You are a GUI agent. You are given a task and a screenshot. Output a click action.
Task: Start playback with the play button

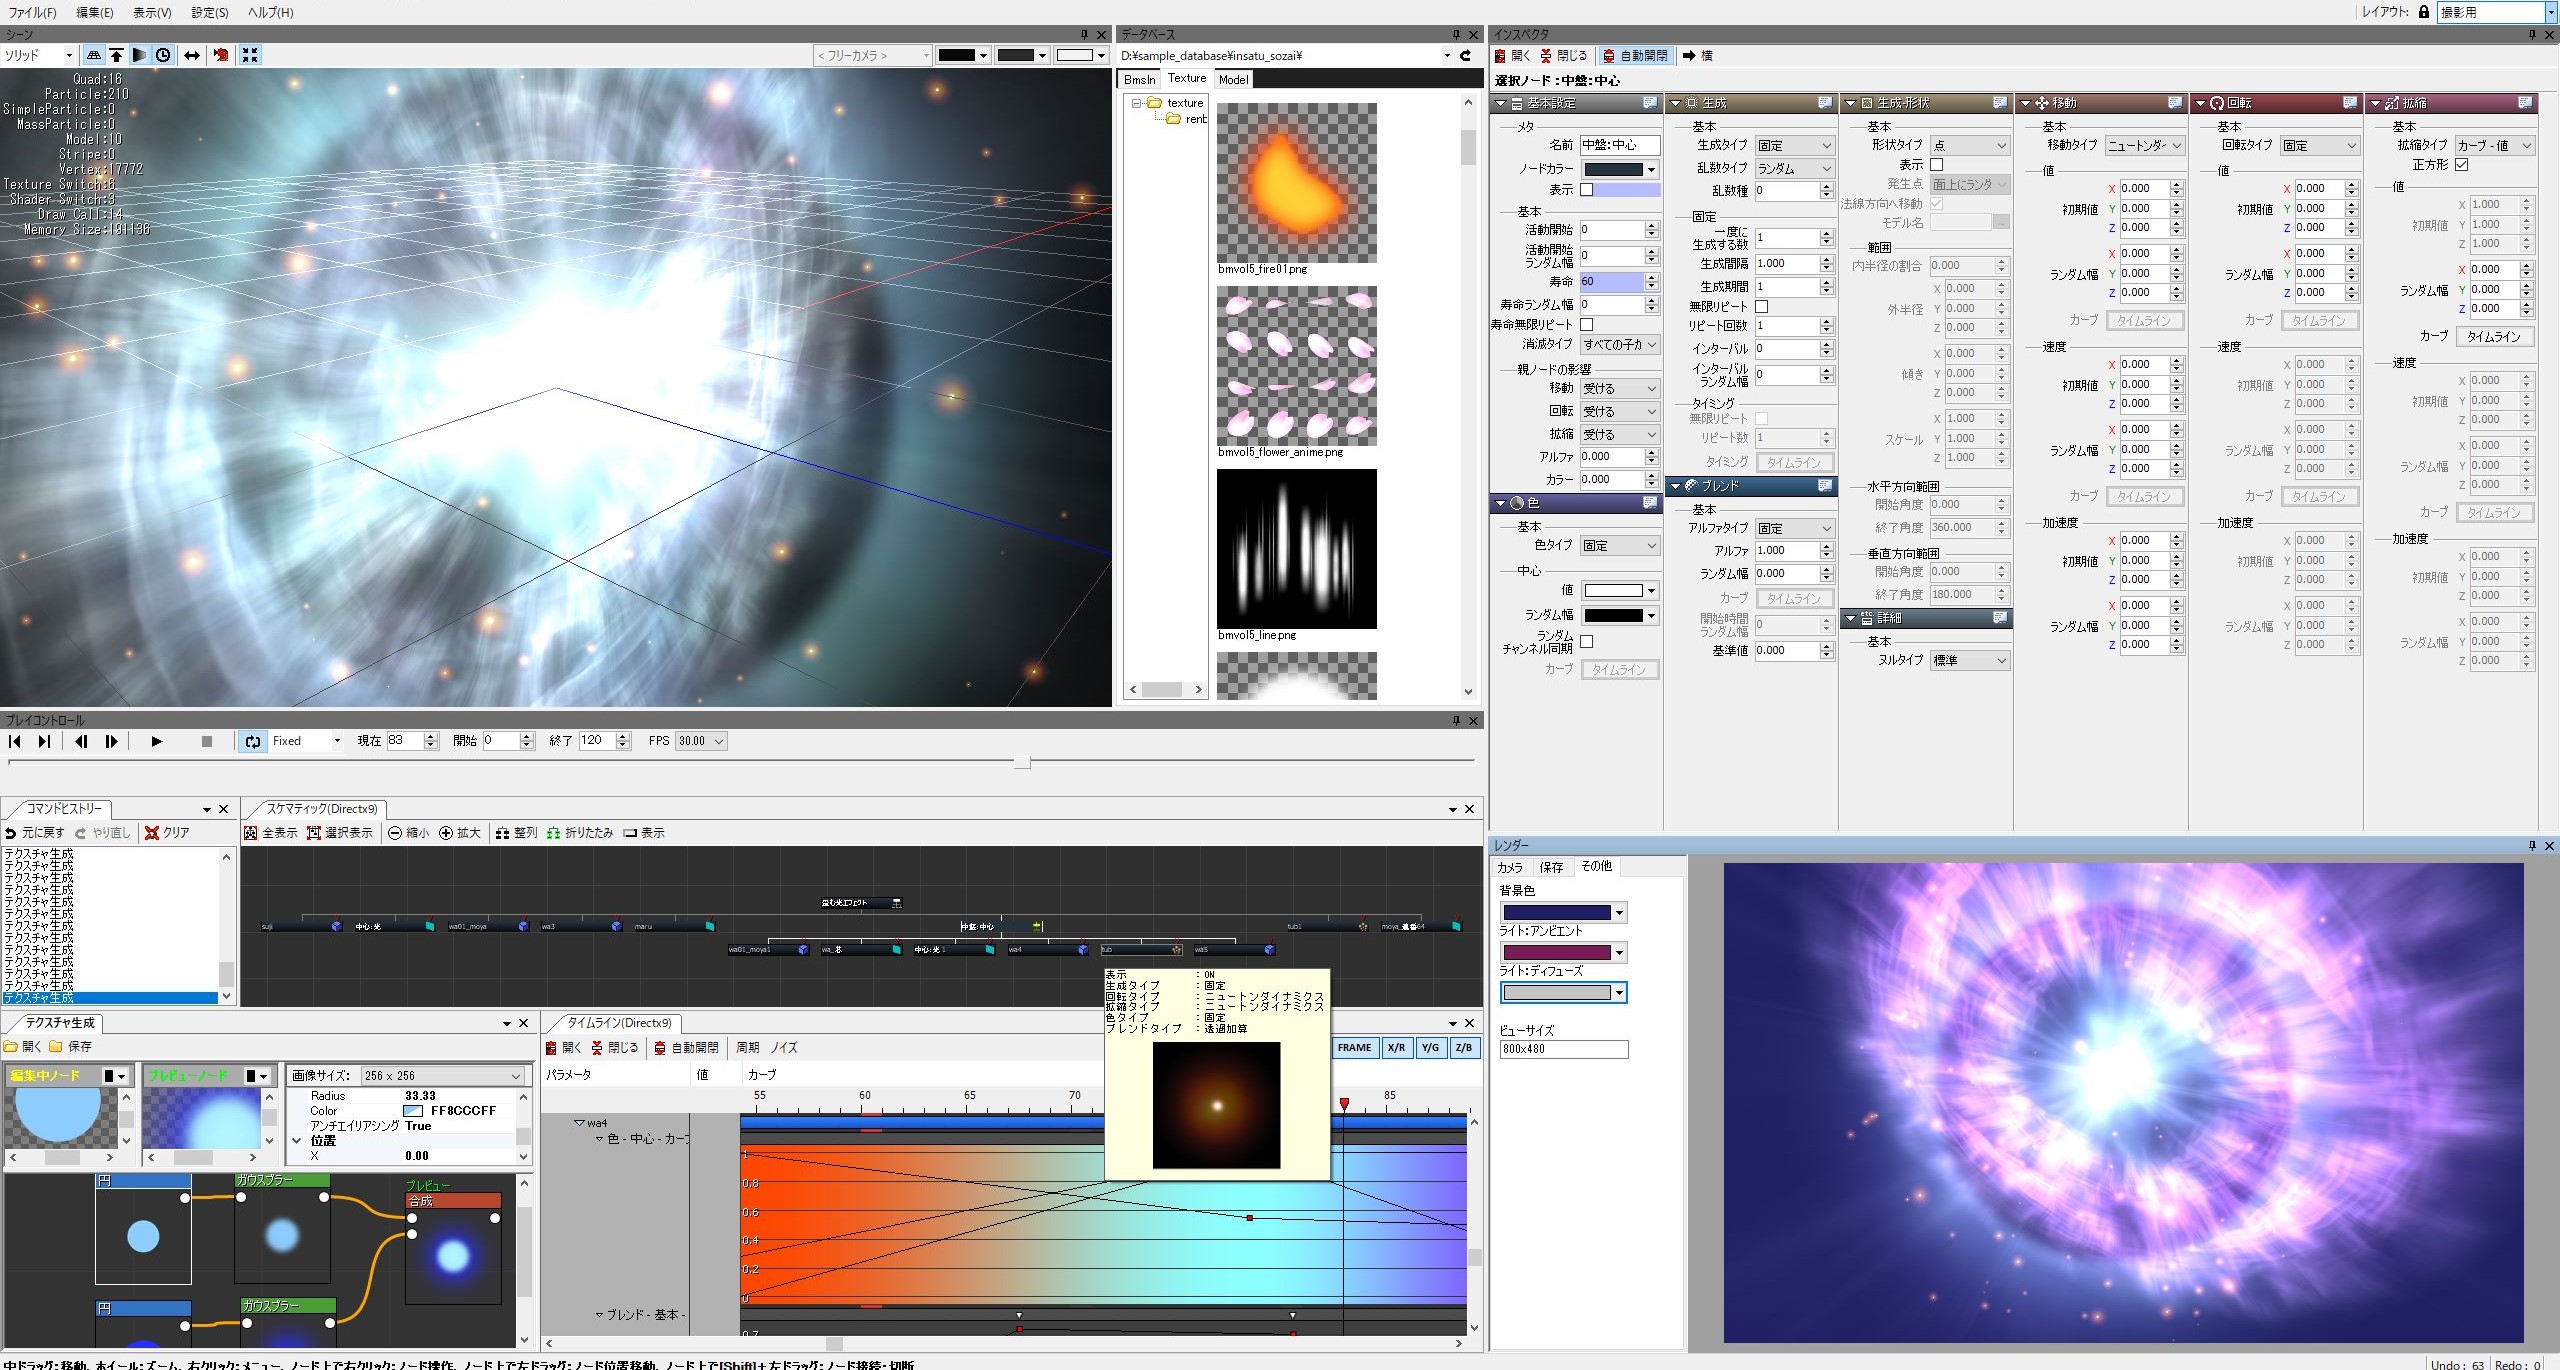(x=156, y=741)
